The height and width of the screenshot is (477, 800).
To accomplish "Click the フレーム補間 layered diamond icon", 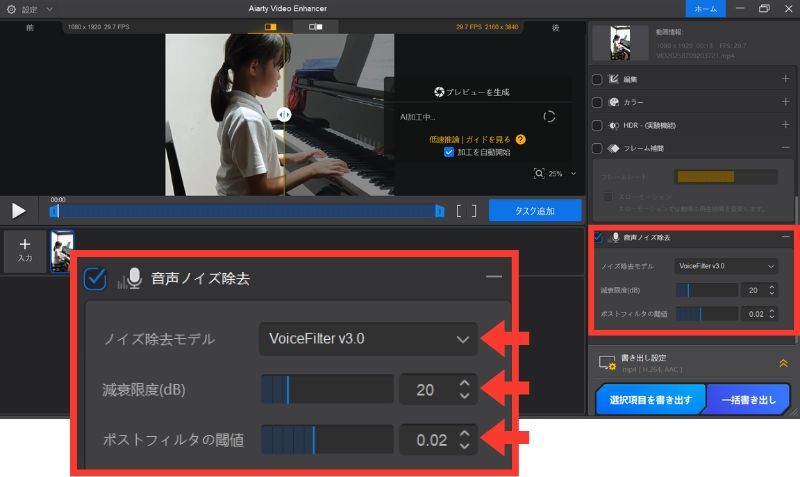I will [614, 148].
